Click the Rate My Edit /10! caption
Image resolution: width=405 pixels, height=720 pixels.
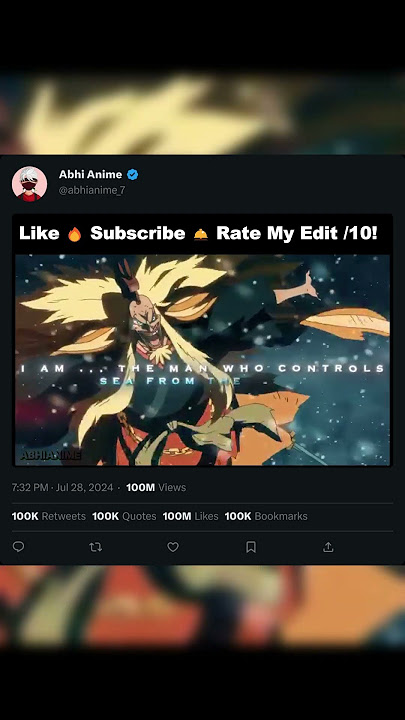click(297, 233)
